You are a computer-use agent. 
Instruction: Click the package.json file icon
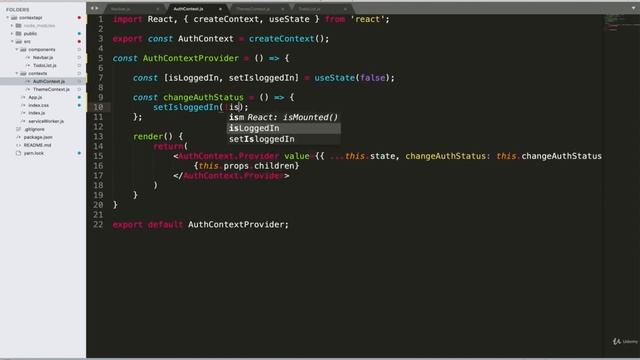tap(18, 137)
